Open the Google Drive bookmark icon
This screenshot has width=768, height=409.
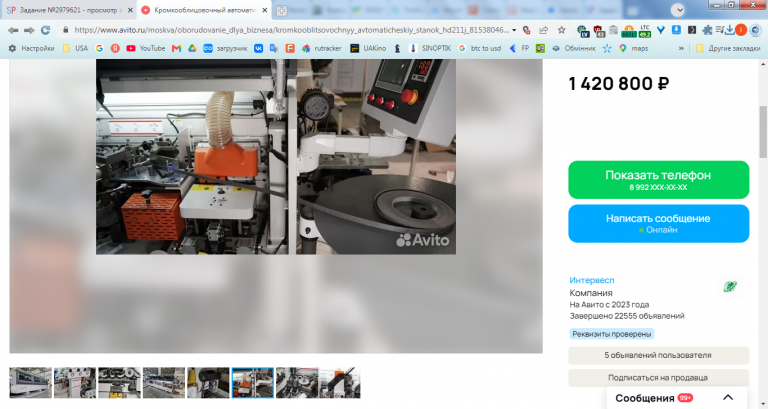tap(192, 48)
